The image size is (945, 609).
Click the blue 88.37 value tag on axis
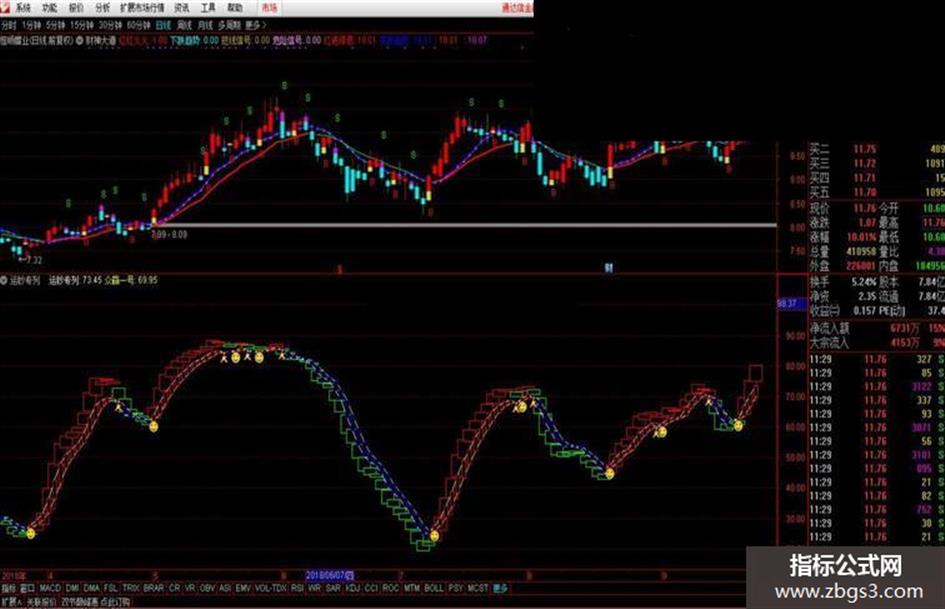791,304
